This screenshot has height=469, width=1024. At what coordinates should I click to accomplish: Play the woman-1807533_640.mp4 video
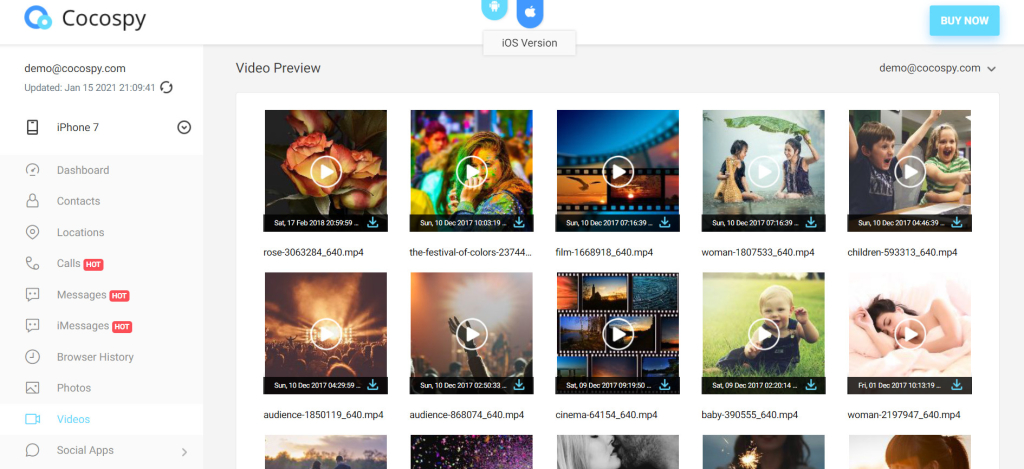click(763, 172)
